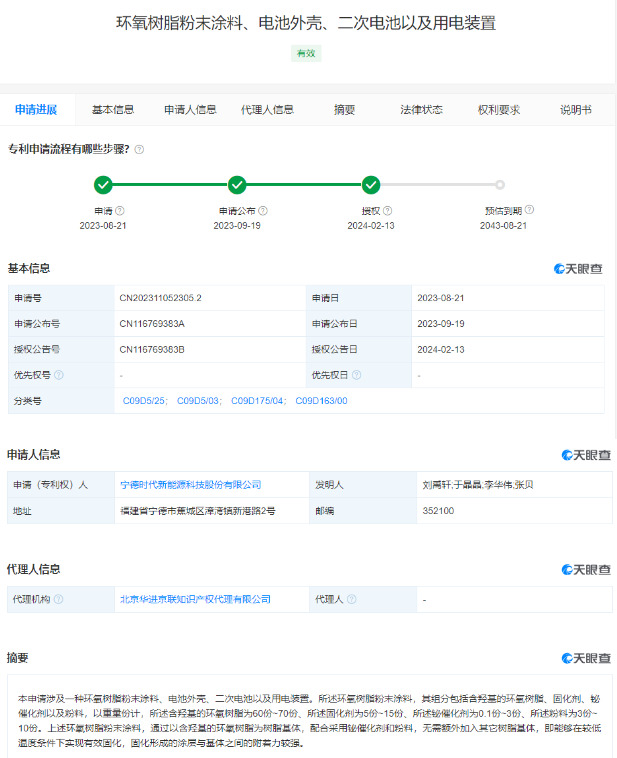This screenshot has width=617, height=758.
Task: Open applicant link 宁德时代新能源科技股份有限公司
Action: point(190,484)
